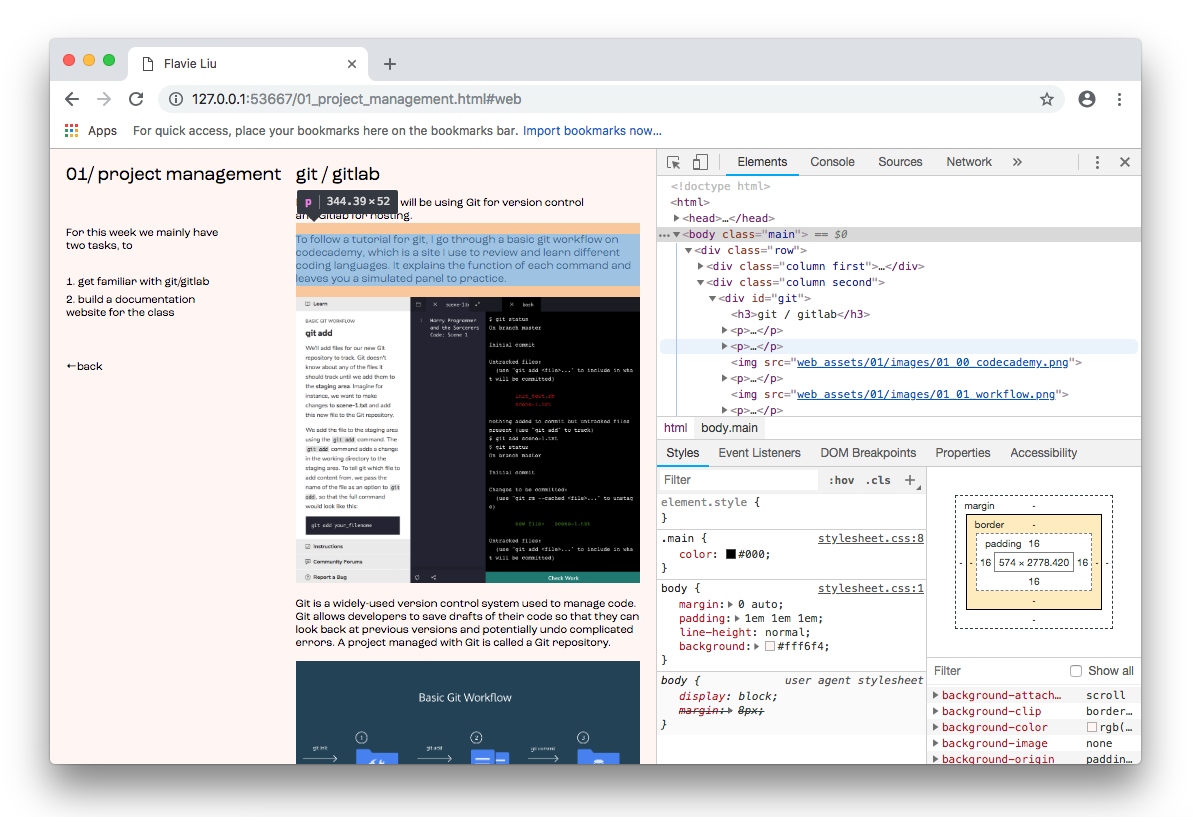The image size is (1193, 817).
Task: Close the DevTools panel
Action: pos(1125,162)
